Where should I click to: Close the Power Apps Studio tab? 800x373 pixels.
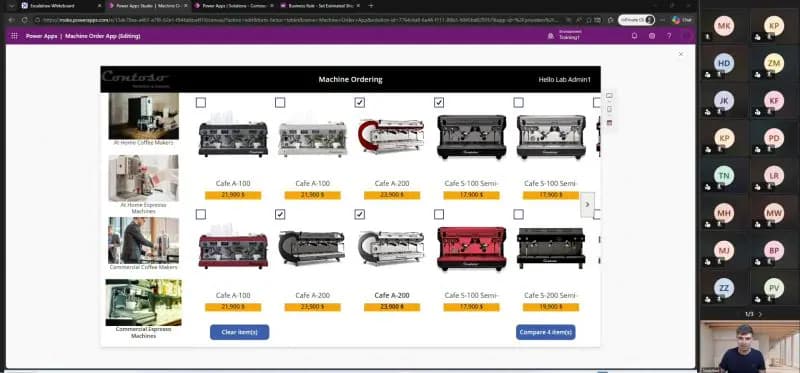[185, 6]
